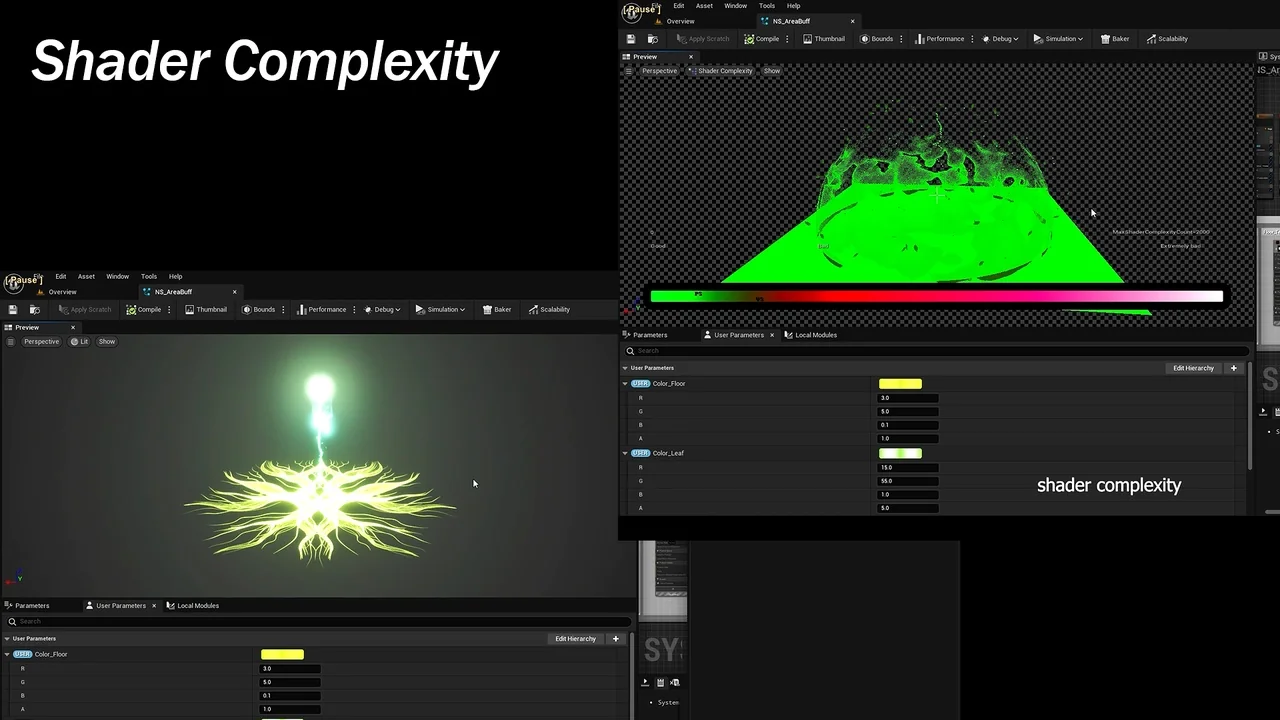Click the Compile button in the upper-right editor
Image resolution: width=1280 pixels, height=720 pixels.
(x=761, y=39)
